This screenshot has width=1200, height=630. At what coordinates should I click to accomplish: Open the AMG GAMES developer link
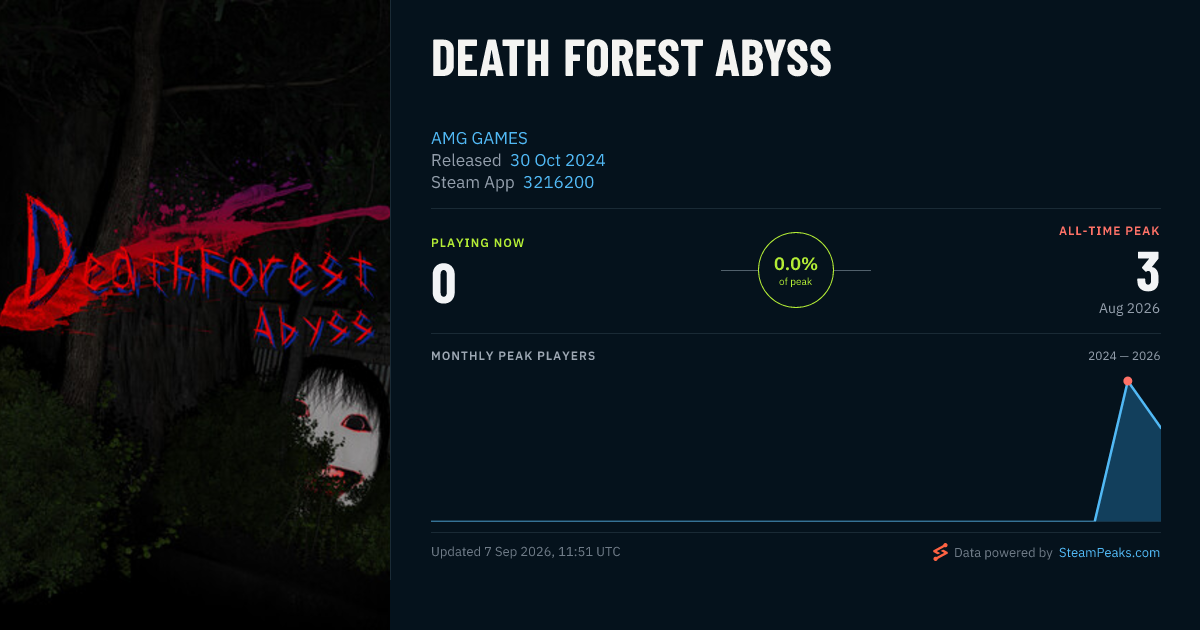pyautogui.click(x=479, y=138)
